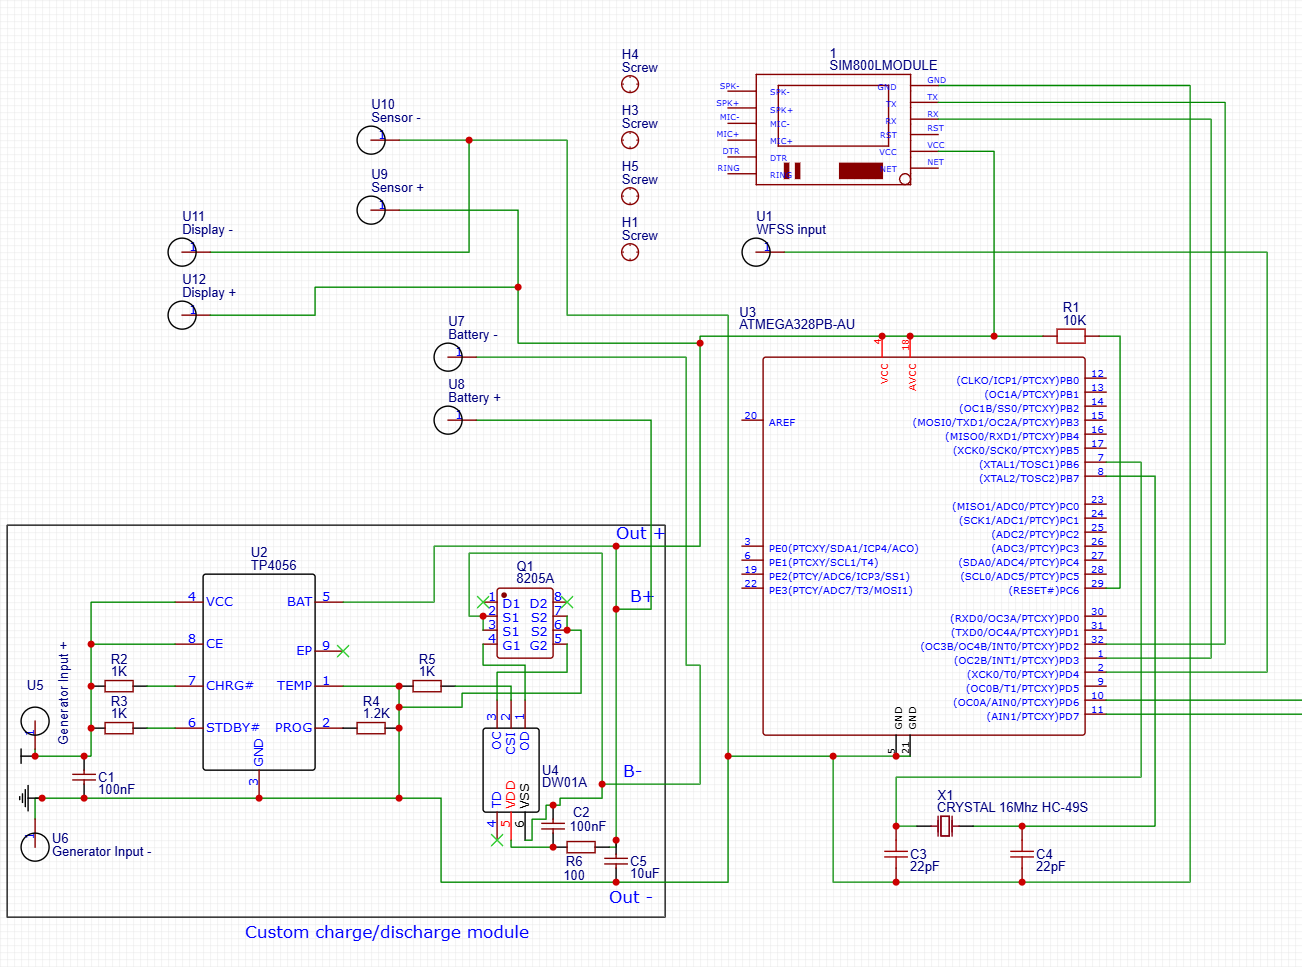Viewport: 1302px width, 967px height.
Task: Click the 'Out -' net label
Action: click(x=630, y=897)
